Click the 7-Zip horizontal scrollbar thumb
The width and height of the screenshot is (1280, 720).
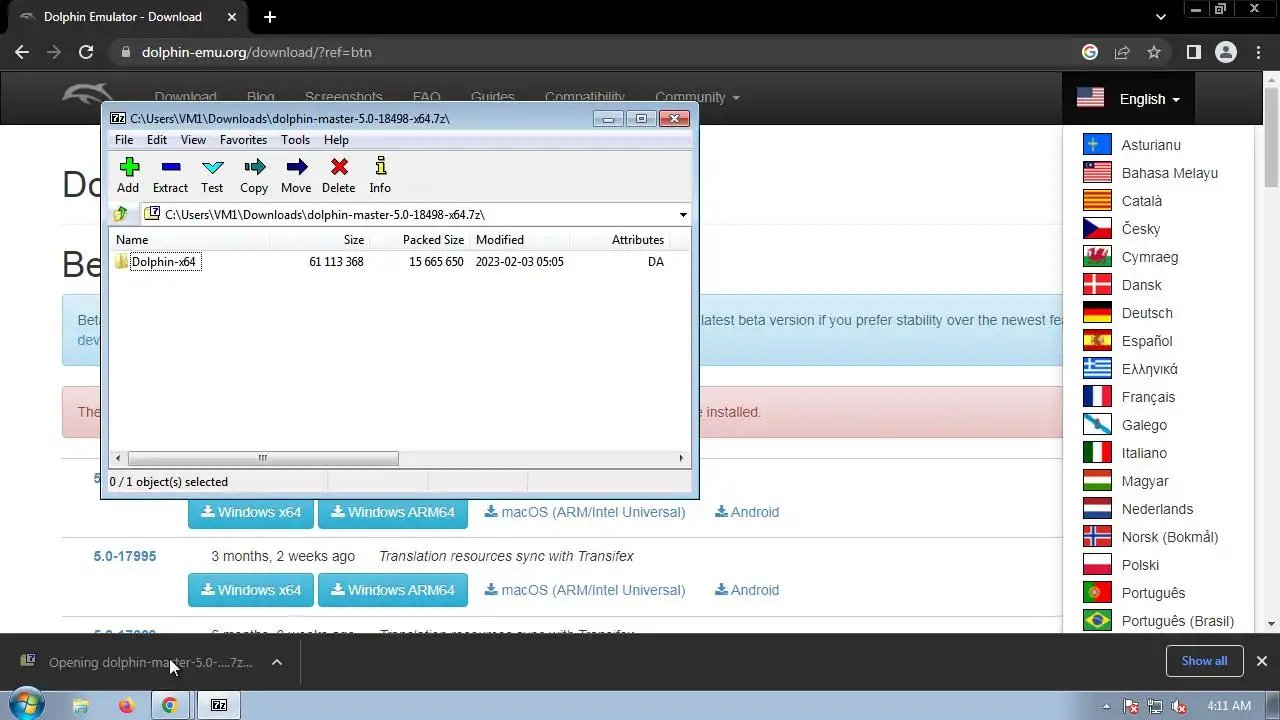[x=262, y=458]
